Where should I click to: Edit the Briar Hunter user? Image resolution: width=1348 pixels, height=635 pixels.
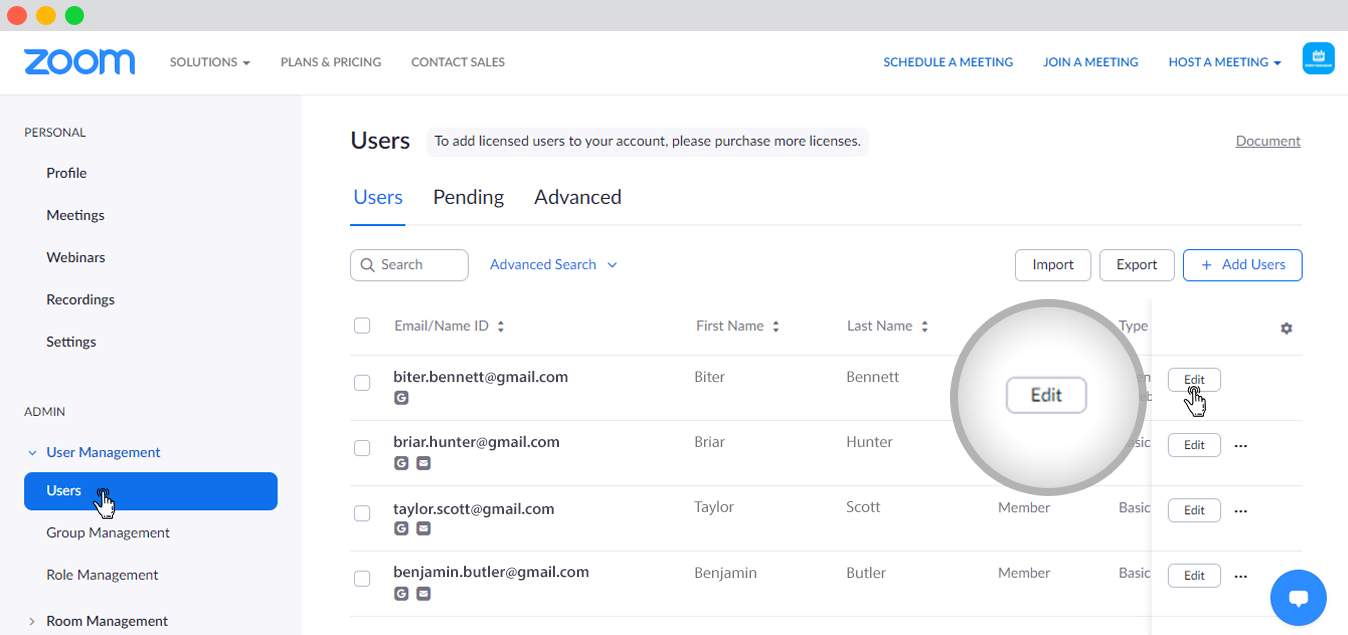tap(1194, 445)
